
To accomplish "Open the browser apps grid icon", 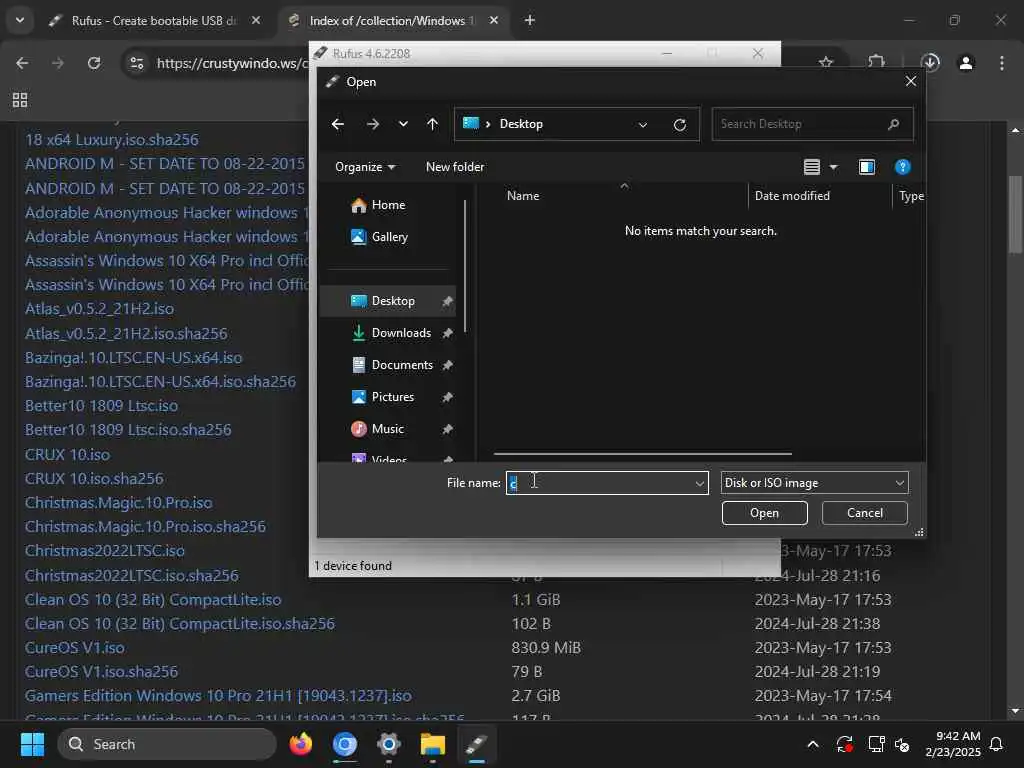I will tap(20, 100).
